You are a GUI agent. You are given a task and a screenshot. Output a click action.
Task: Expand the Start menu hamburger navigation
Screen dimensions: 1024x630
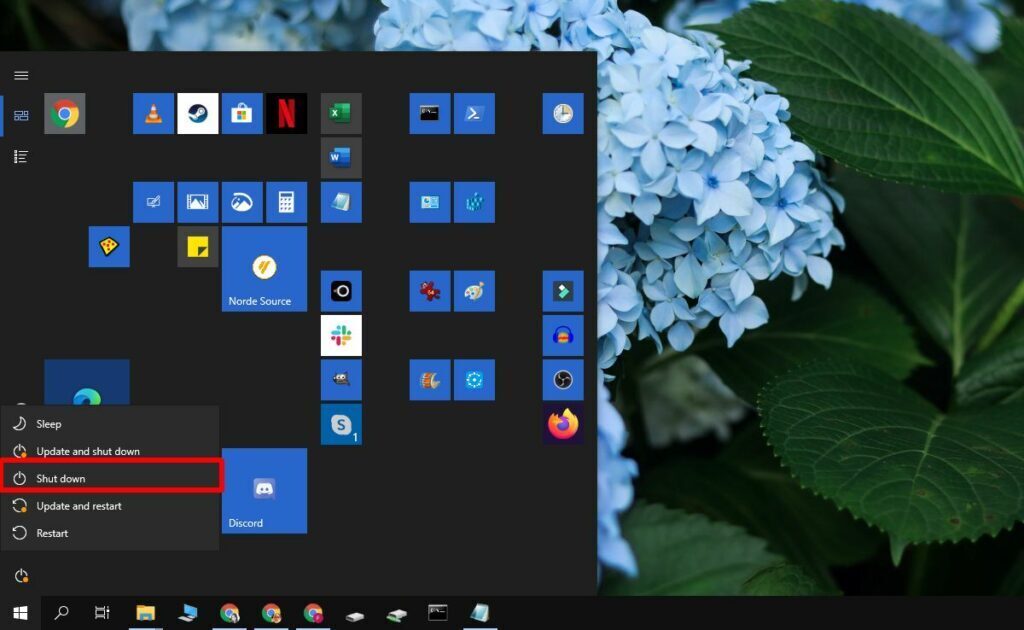[x=21, y=75]
